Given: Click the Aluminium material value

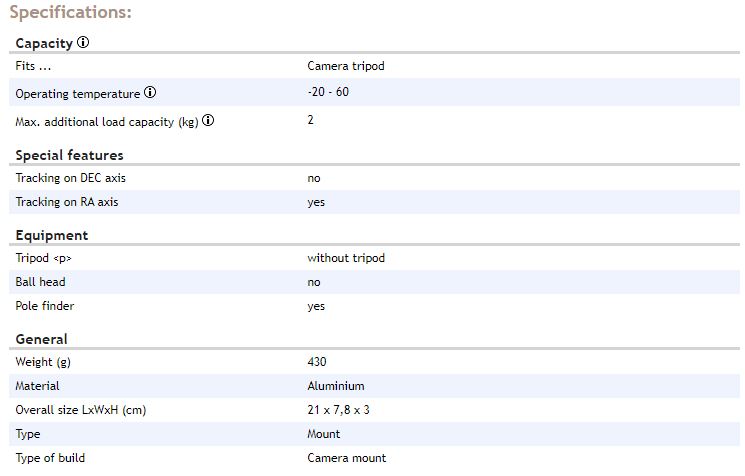Looking at the screenshot, I should point(336,386).
